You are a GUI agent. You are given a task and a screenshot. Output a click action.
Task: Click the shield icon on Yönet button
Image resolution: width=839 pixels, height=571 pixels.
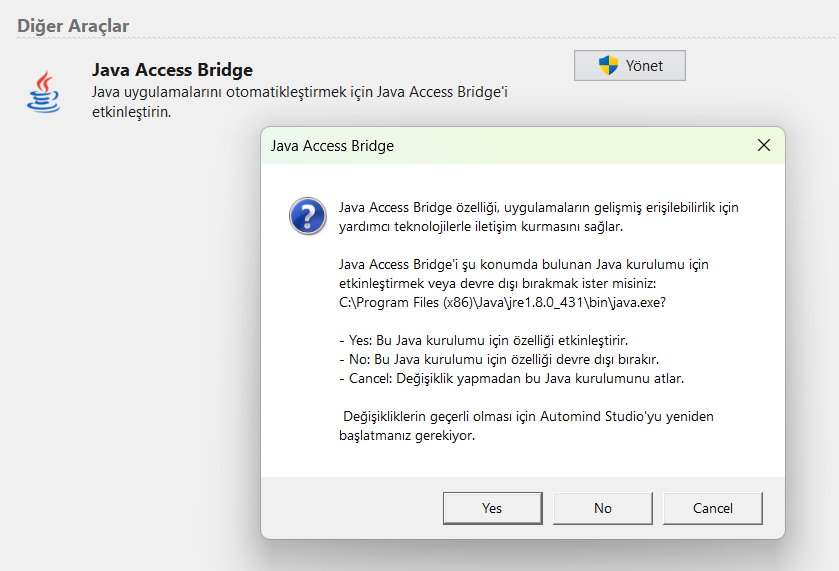(x=608, y=66)
